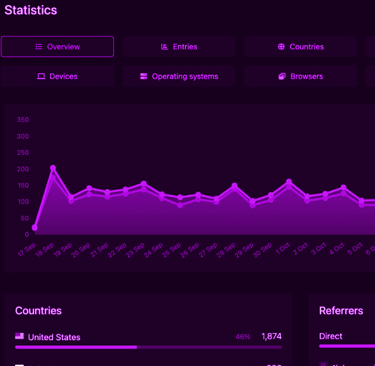Click the Statistics page heading

[x=31, y=10]
